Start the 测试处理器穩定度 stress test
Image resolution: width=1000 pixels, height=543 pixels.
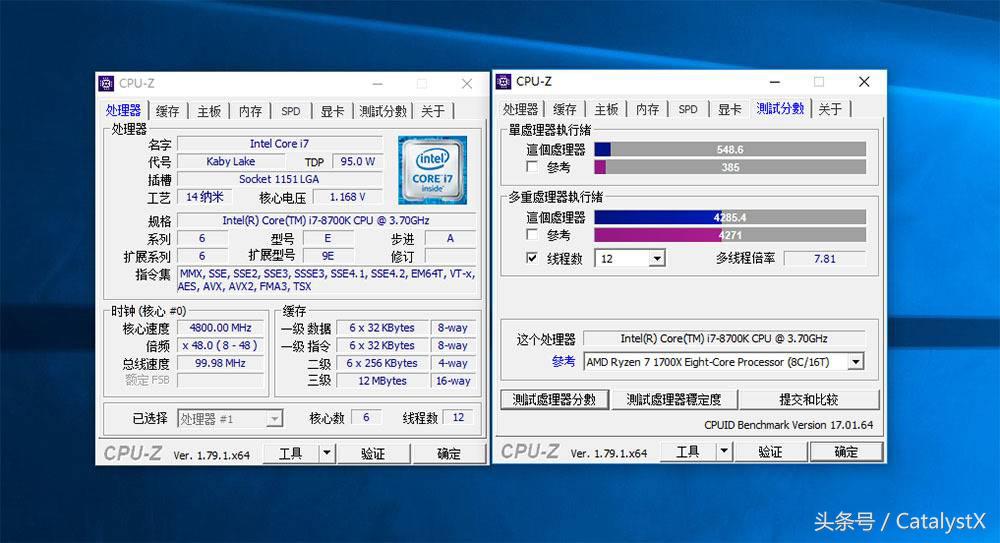673,399
